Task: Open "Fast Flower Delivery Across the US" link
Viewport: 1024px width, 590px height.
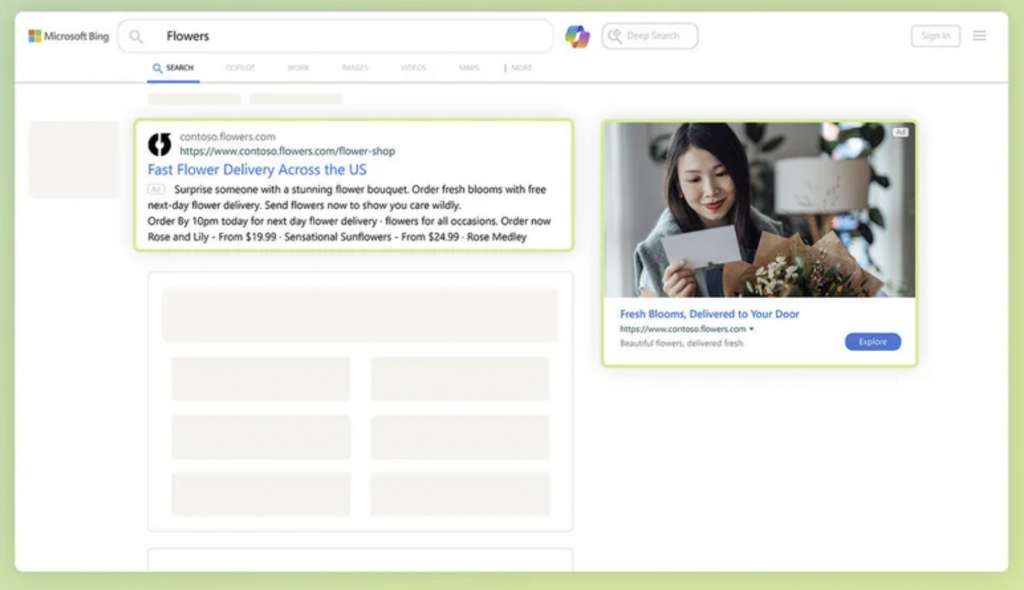Action: [x=257, y=170]
